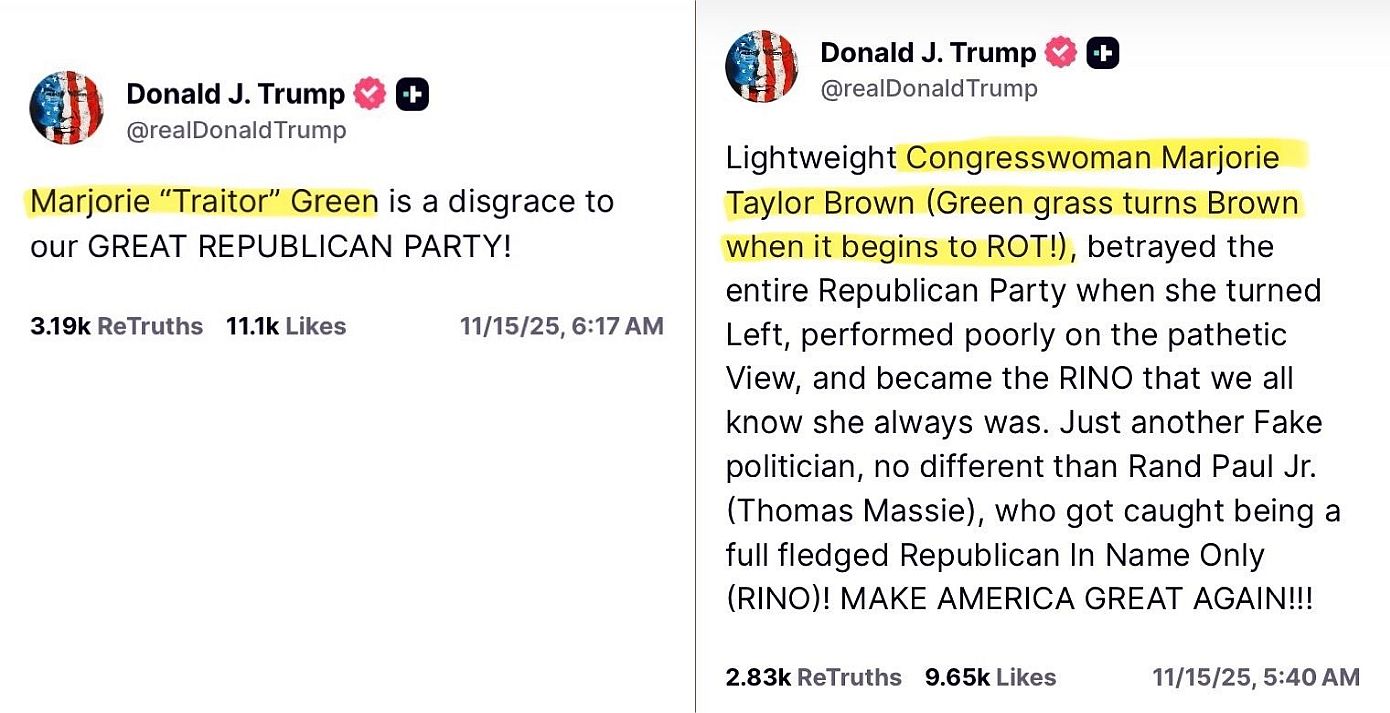The image size is (1390, 713).
Task: View the 2.83k ReTruths list
Action: tap(813, 678)
